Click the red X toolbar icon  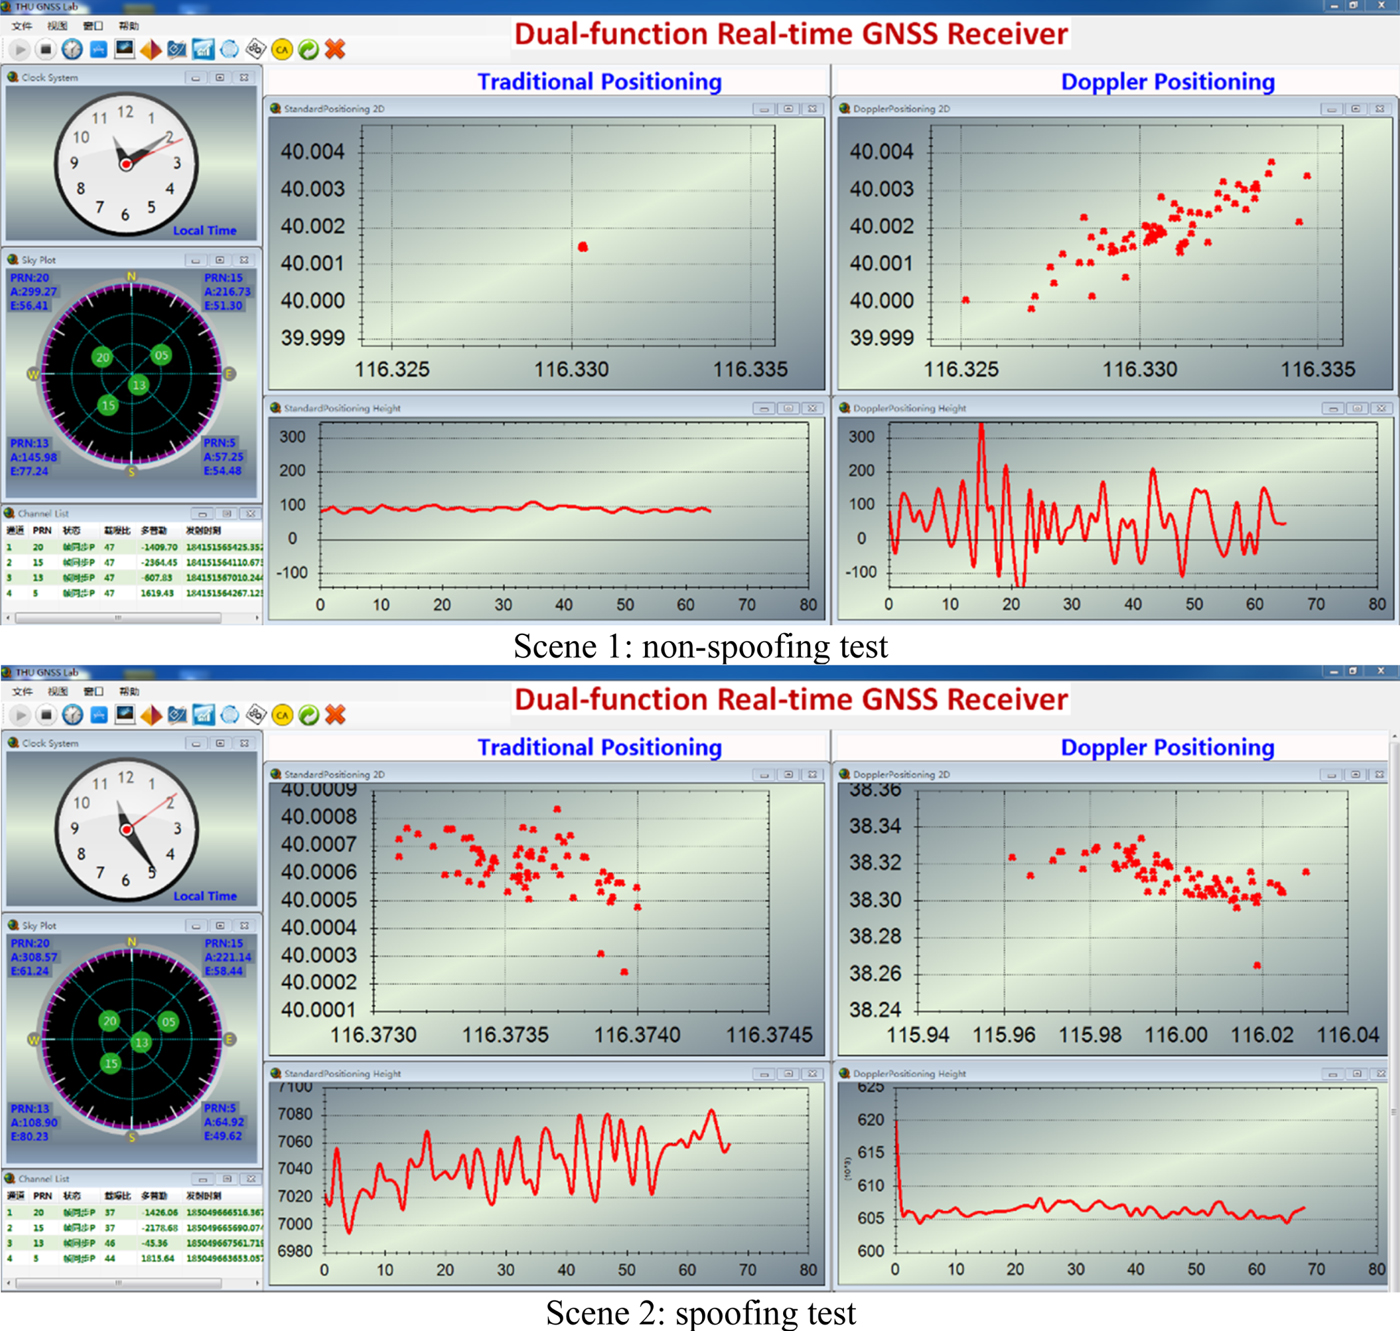(334, 48)
